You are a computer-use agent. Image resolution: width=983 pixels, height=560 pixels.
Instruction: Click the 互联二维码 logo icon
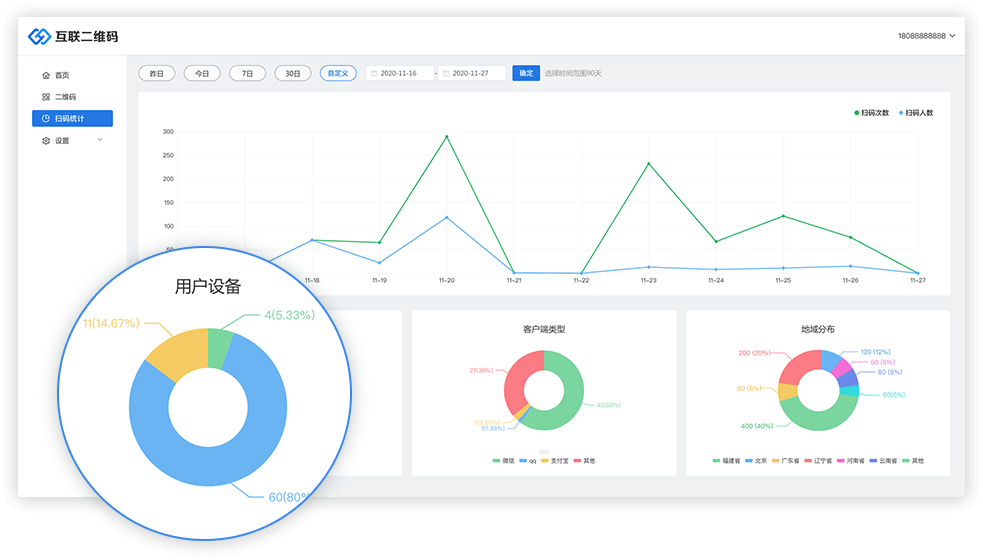tap(39, 36)
